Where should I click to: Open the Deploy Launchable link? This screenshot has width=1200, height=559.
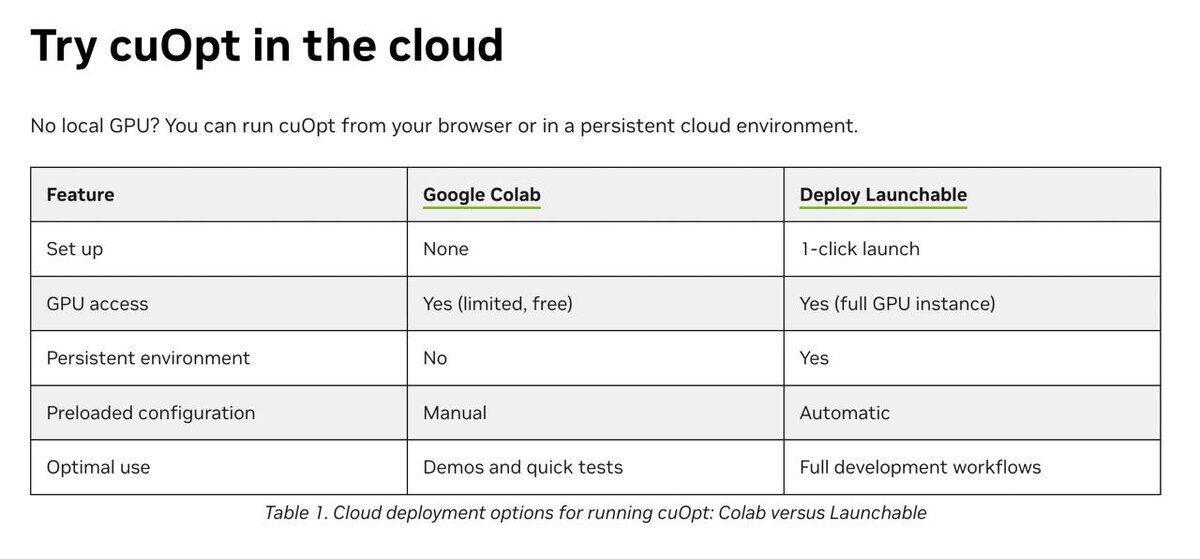[883, 194]
